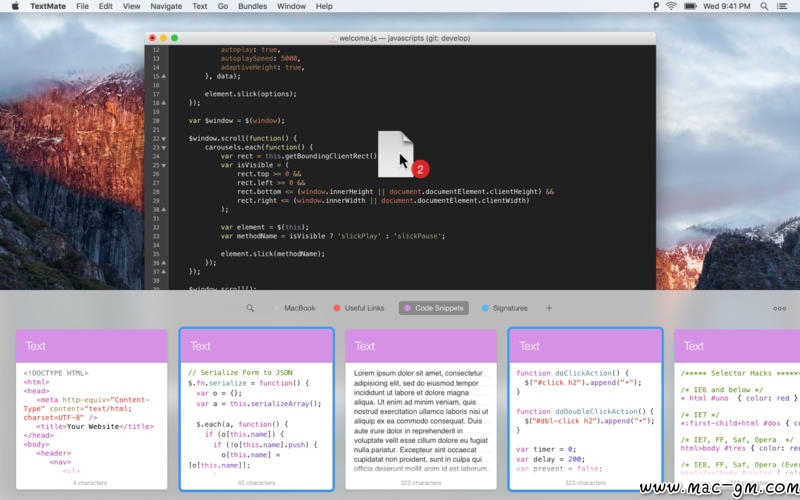Click line number 20 in the gutter
This screenshot has width=800, height=500.
(156, 121)
